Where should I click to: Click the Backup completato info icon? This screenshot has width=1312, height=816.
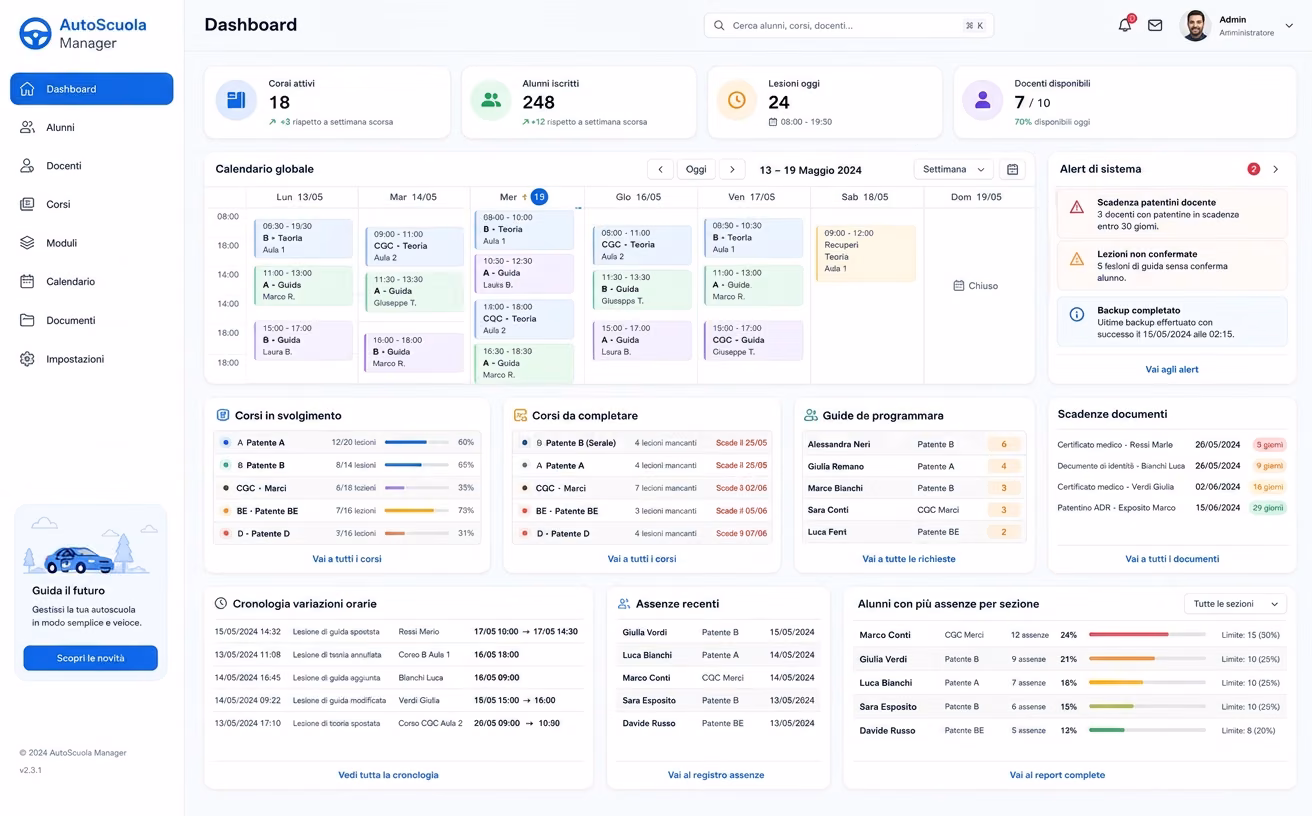pos(1077,315)
